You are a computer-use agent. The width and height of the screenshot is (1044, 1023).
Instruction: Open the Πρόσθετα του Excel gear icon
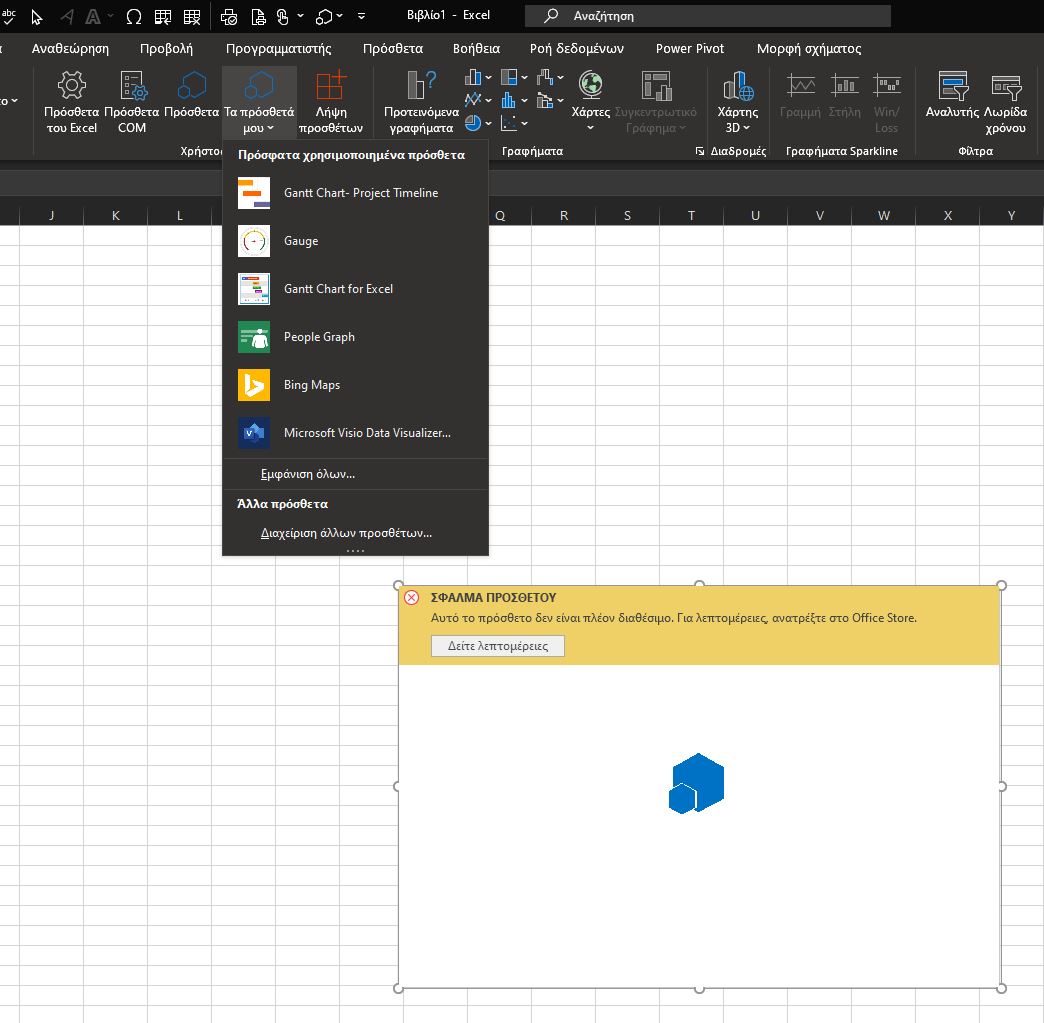(x=71, y=85)
